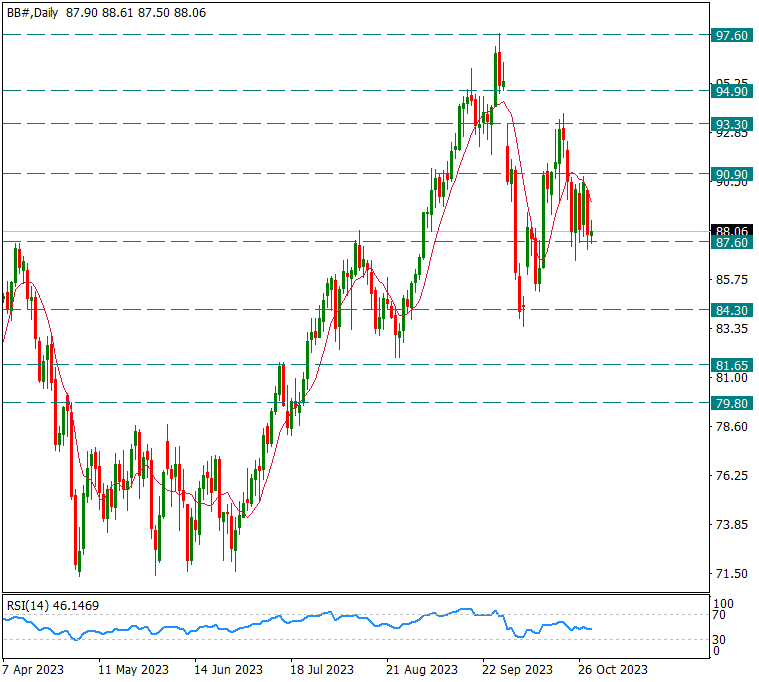759x682 pixels.
Task: Click the 93.30 price level label
Action: coord(732,124)
